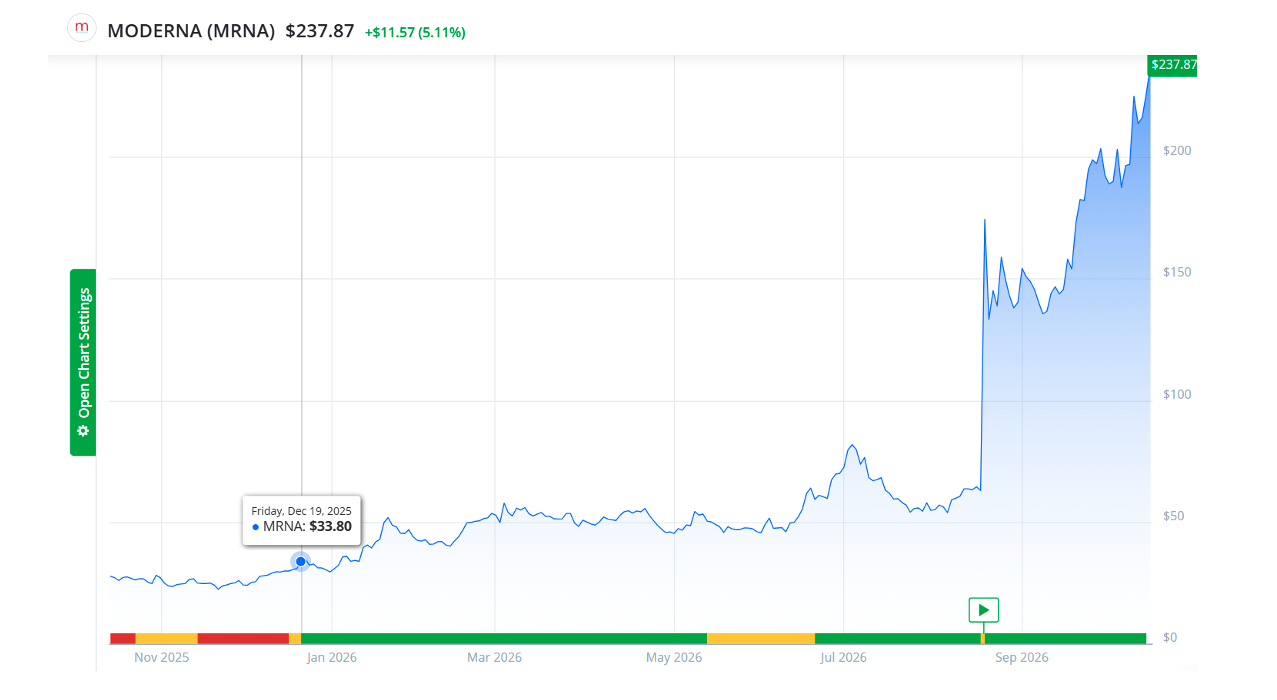This screenshot has width=1277, height=700.
Task: Click the green play marker flag
Action: tap(983, 610)
